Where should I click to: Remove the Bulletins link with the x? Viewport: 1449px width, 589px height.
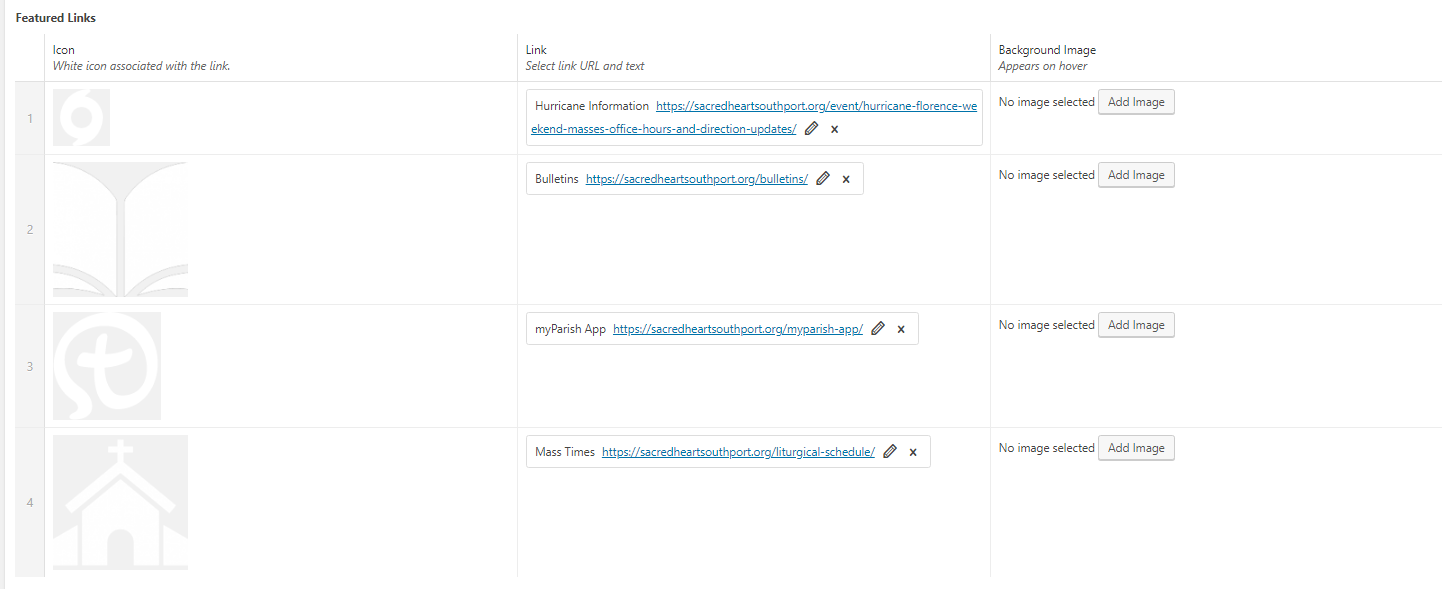(846, 179)
